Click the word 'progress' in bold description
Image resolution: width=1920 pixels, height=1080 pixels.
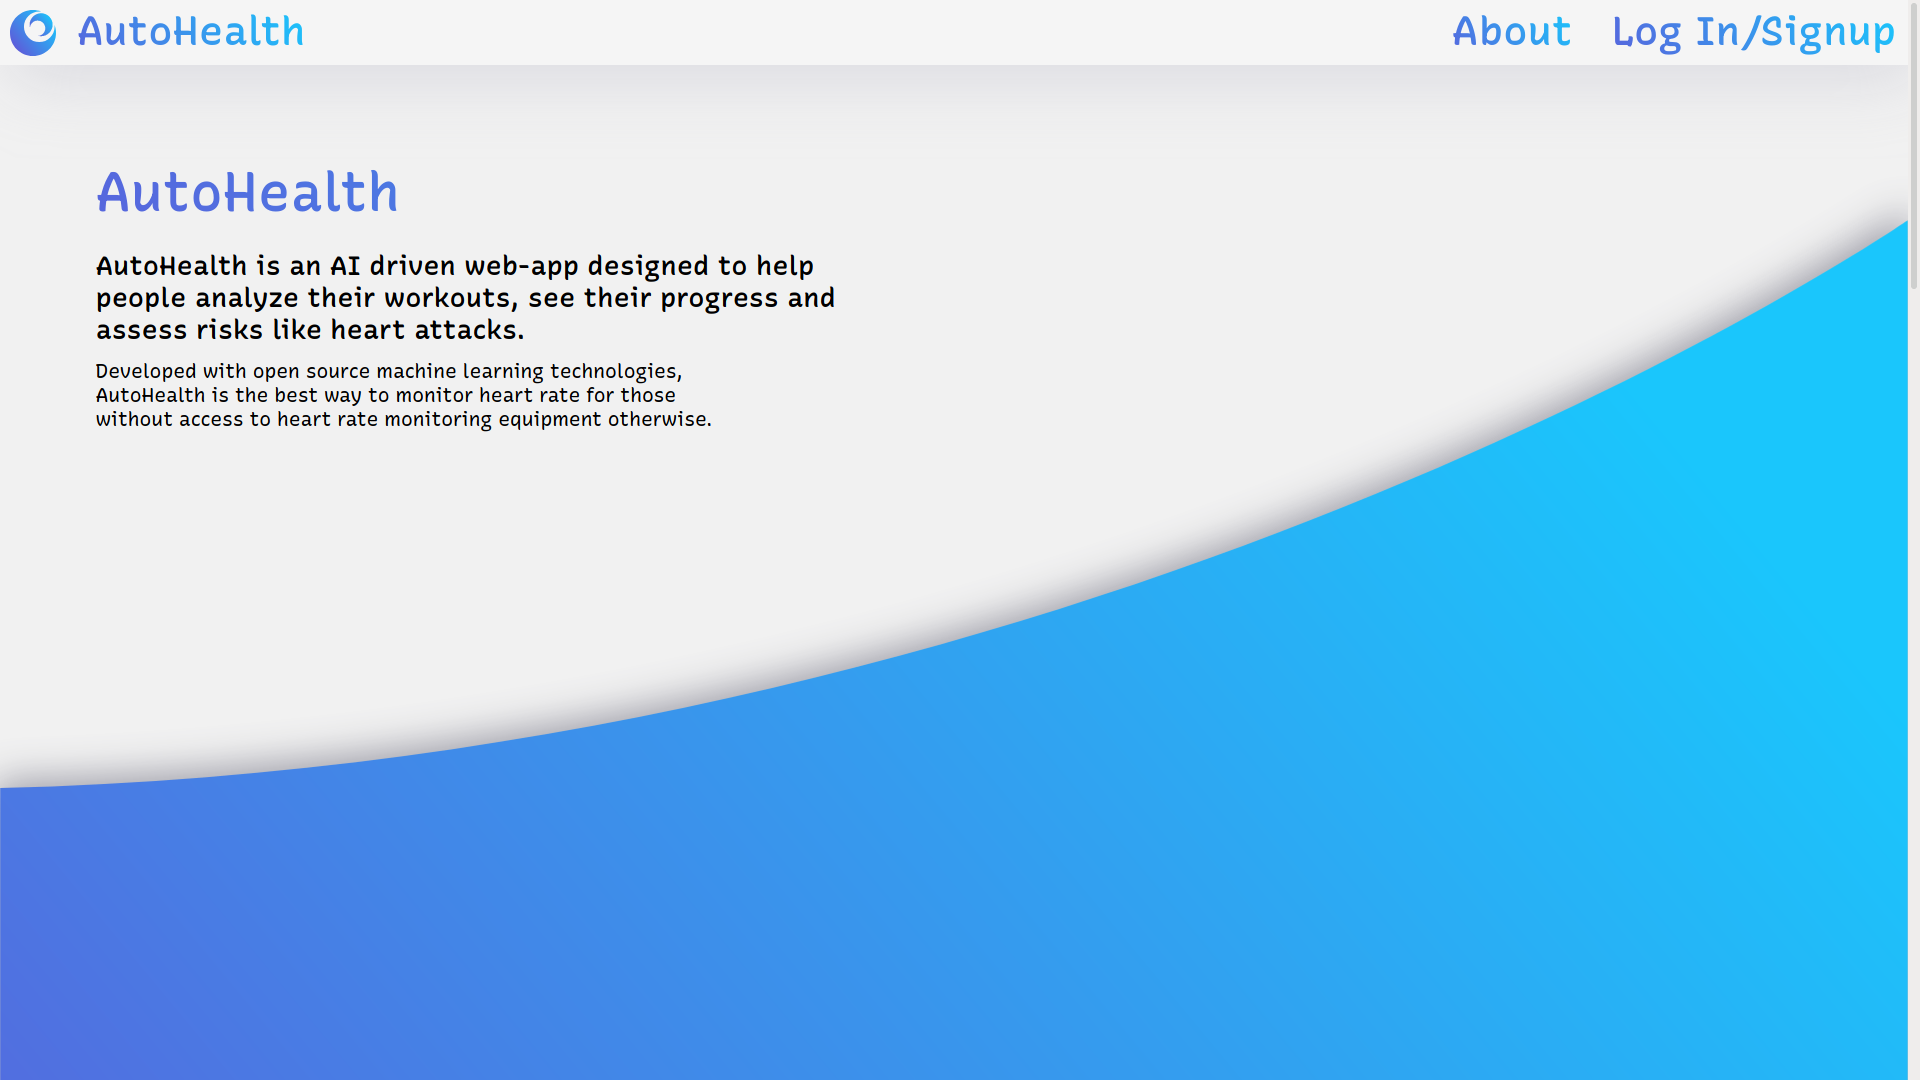tap(719, 298)
